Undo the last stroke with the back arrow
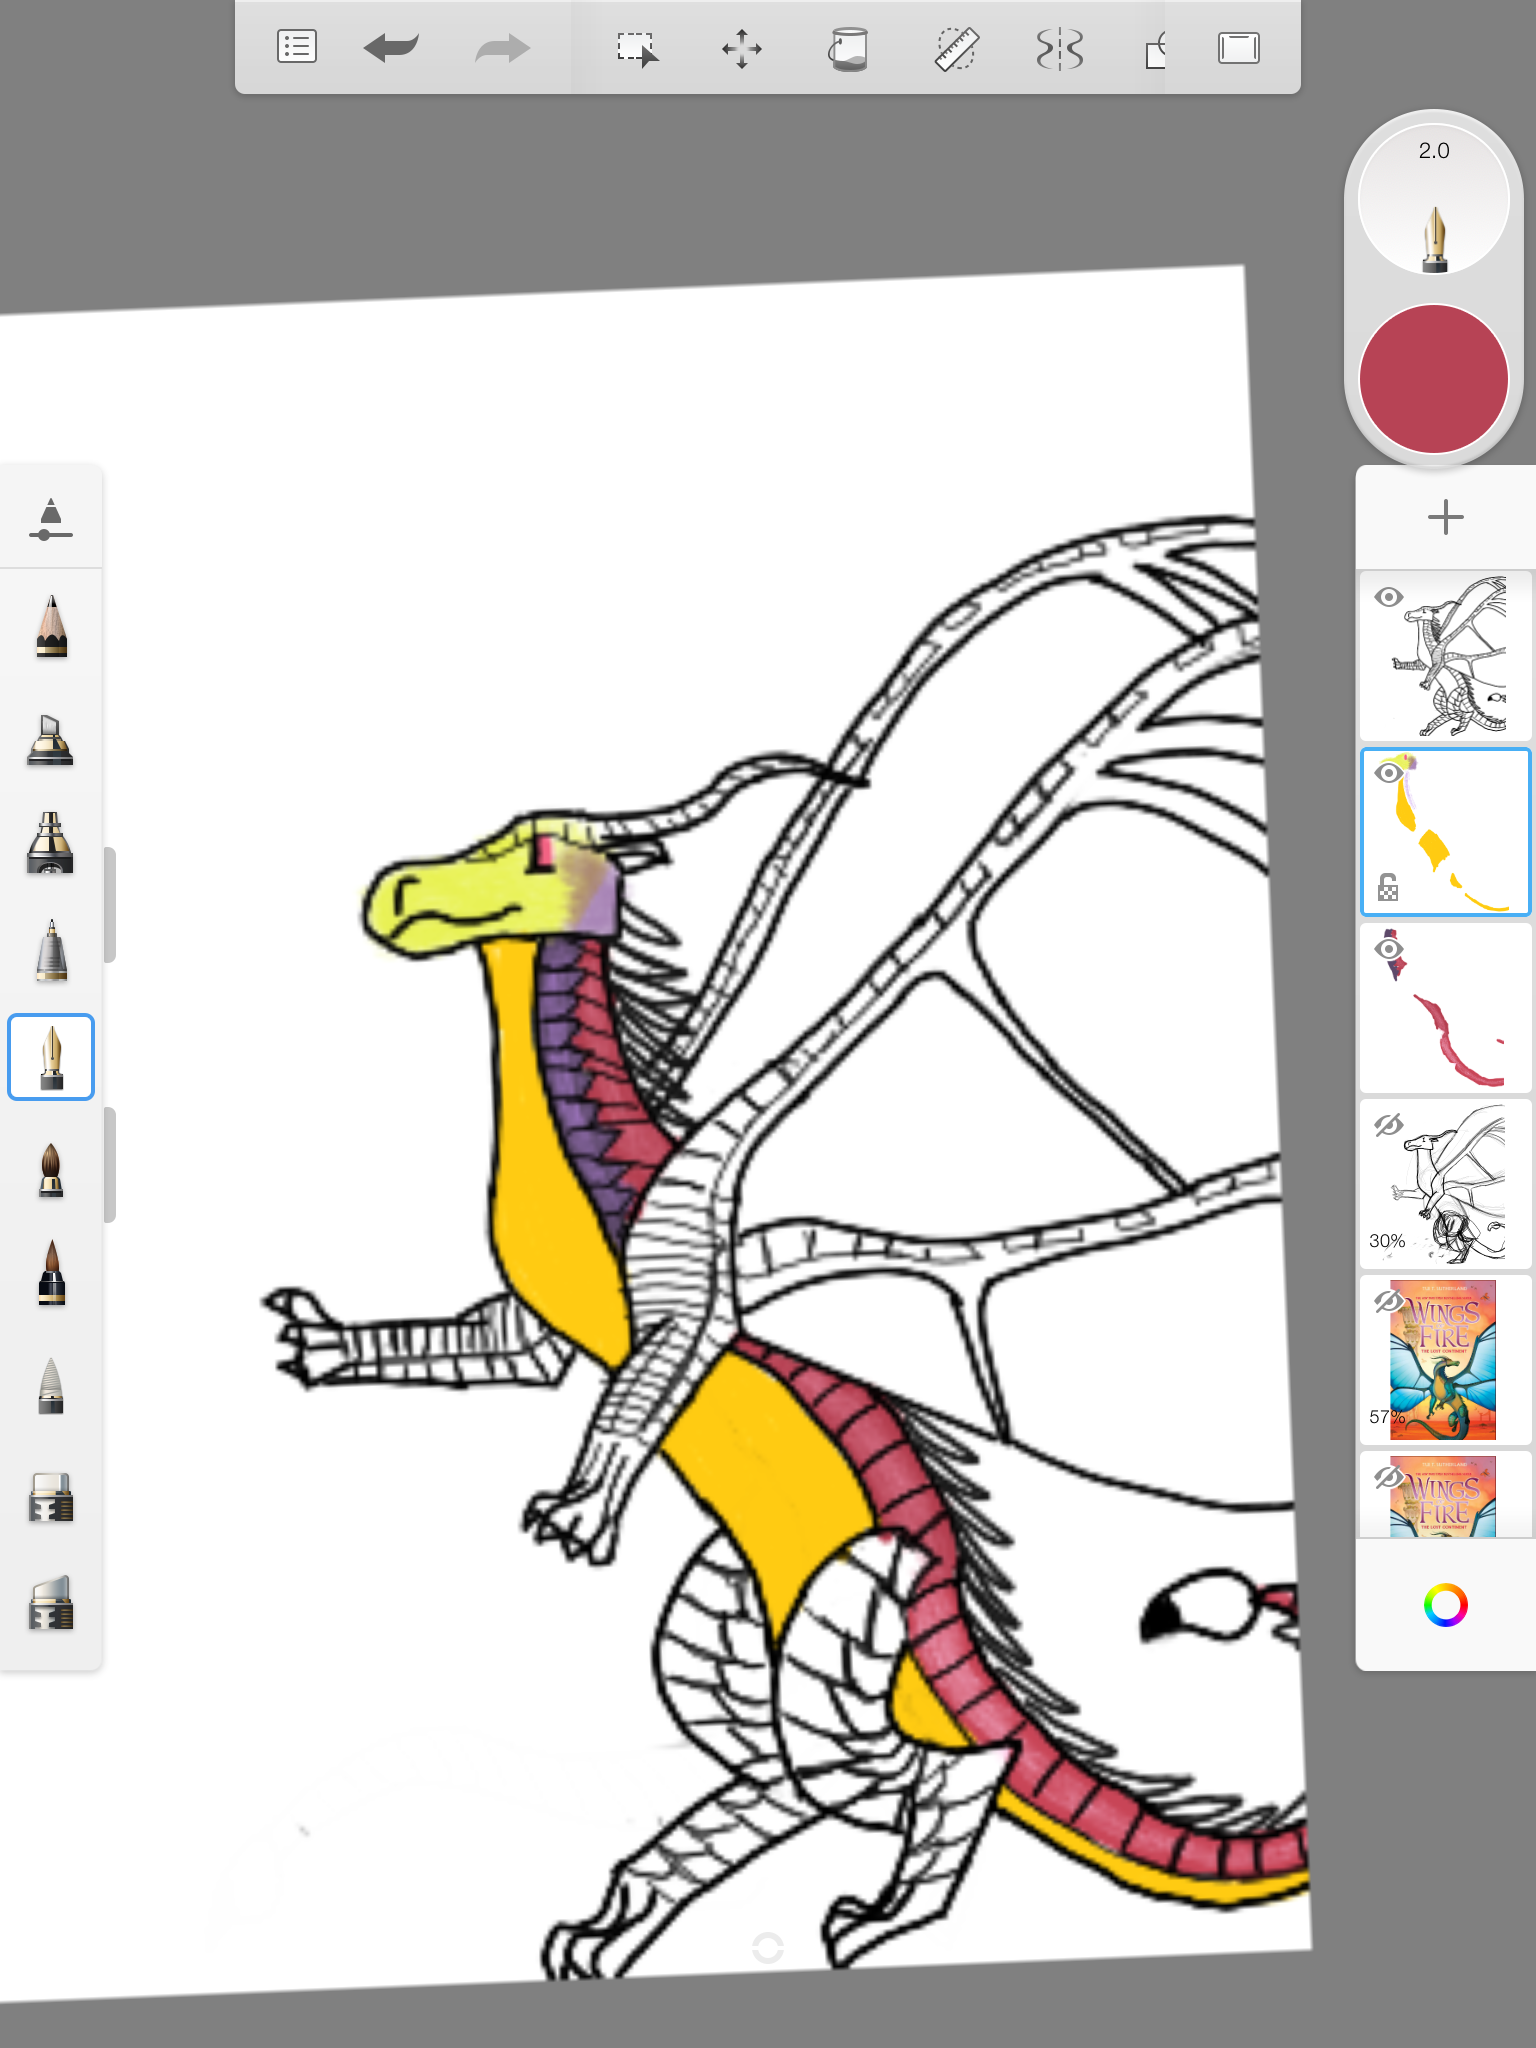This screenshot has width=1536, height=2048. point(391,48)
